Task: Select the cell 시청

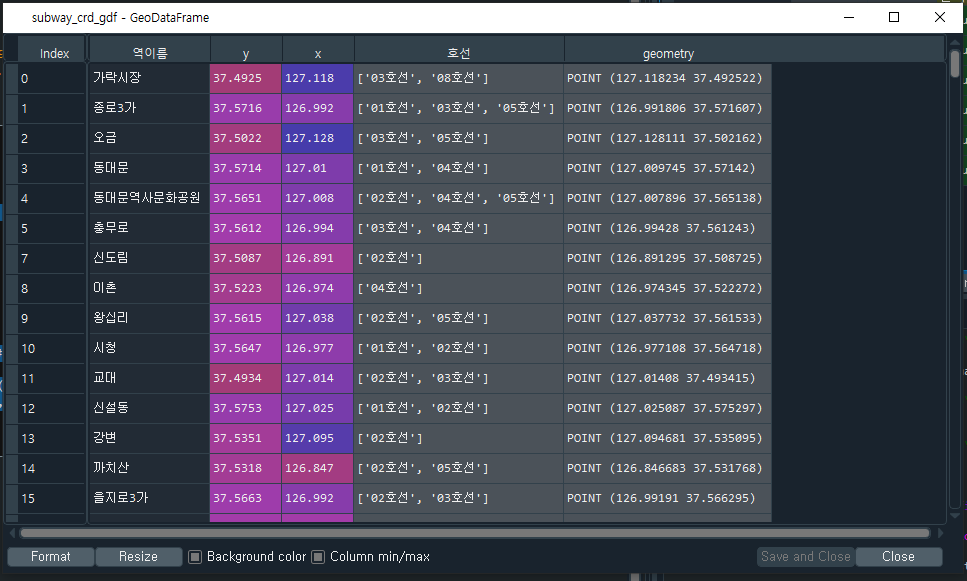Action: pyautogui.click(x=149, y=348)
